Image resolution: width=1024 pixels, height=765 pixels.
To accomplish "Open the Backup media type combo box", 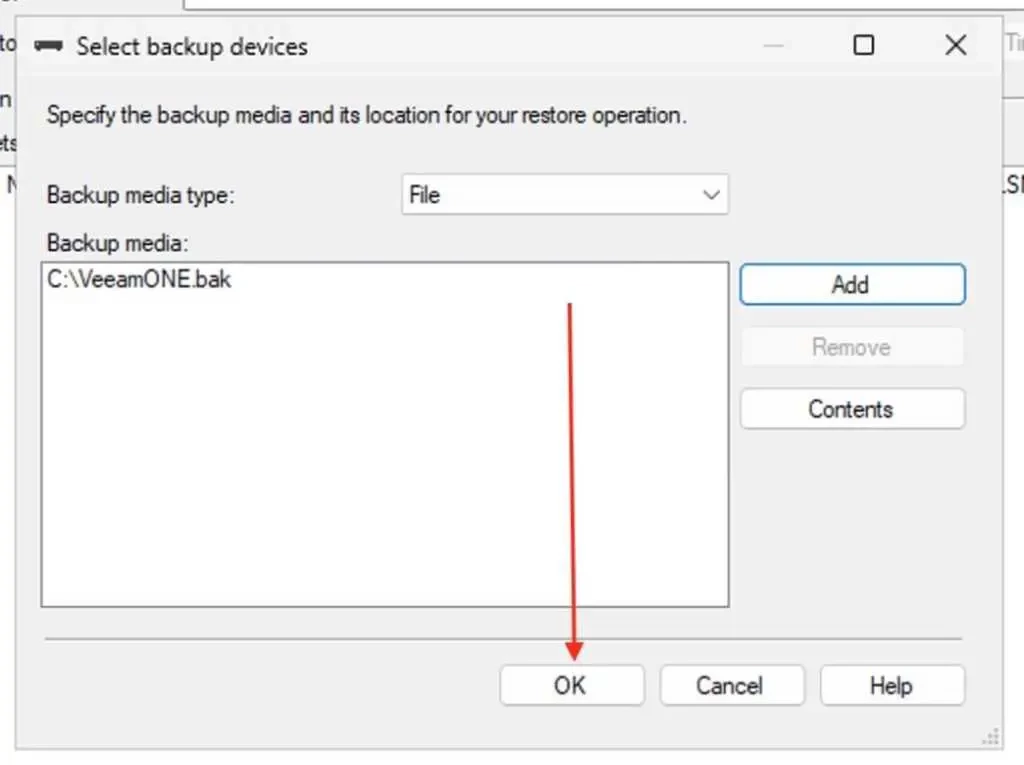I will (564, 195).
